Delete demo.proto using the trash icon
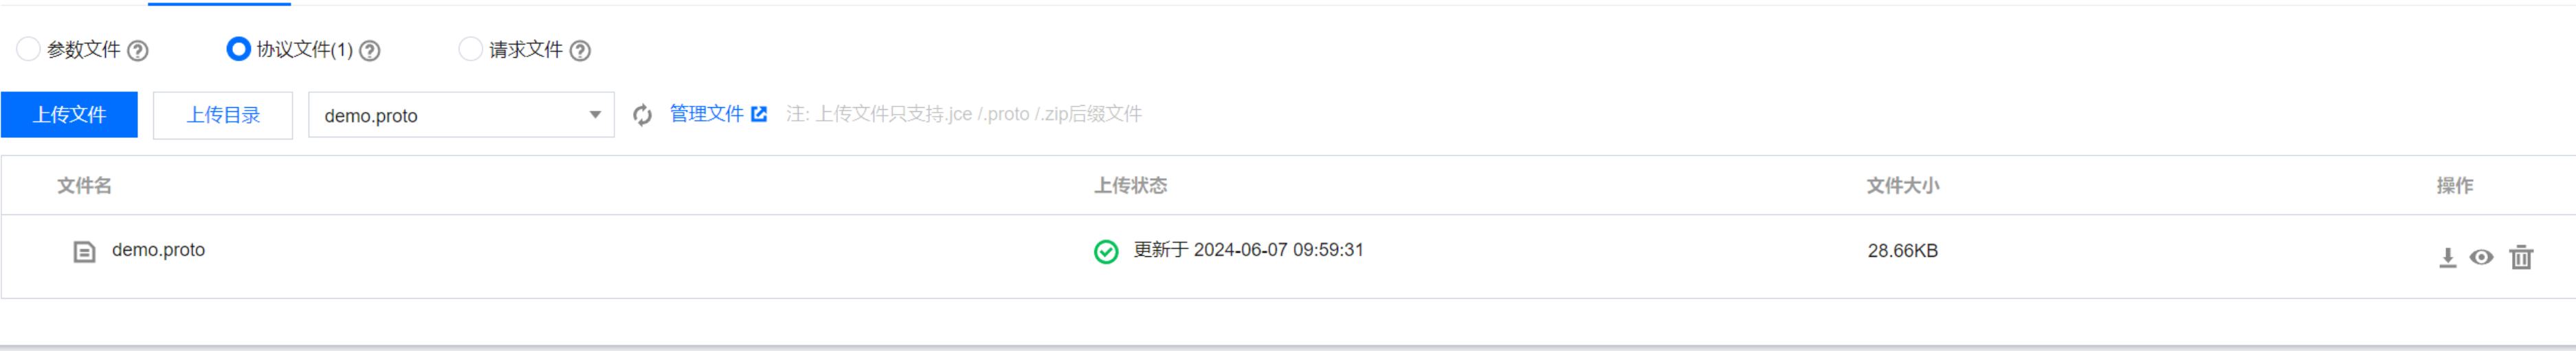The height and width of the screenshot is (351, 2576). [2521, 257]
